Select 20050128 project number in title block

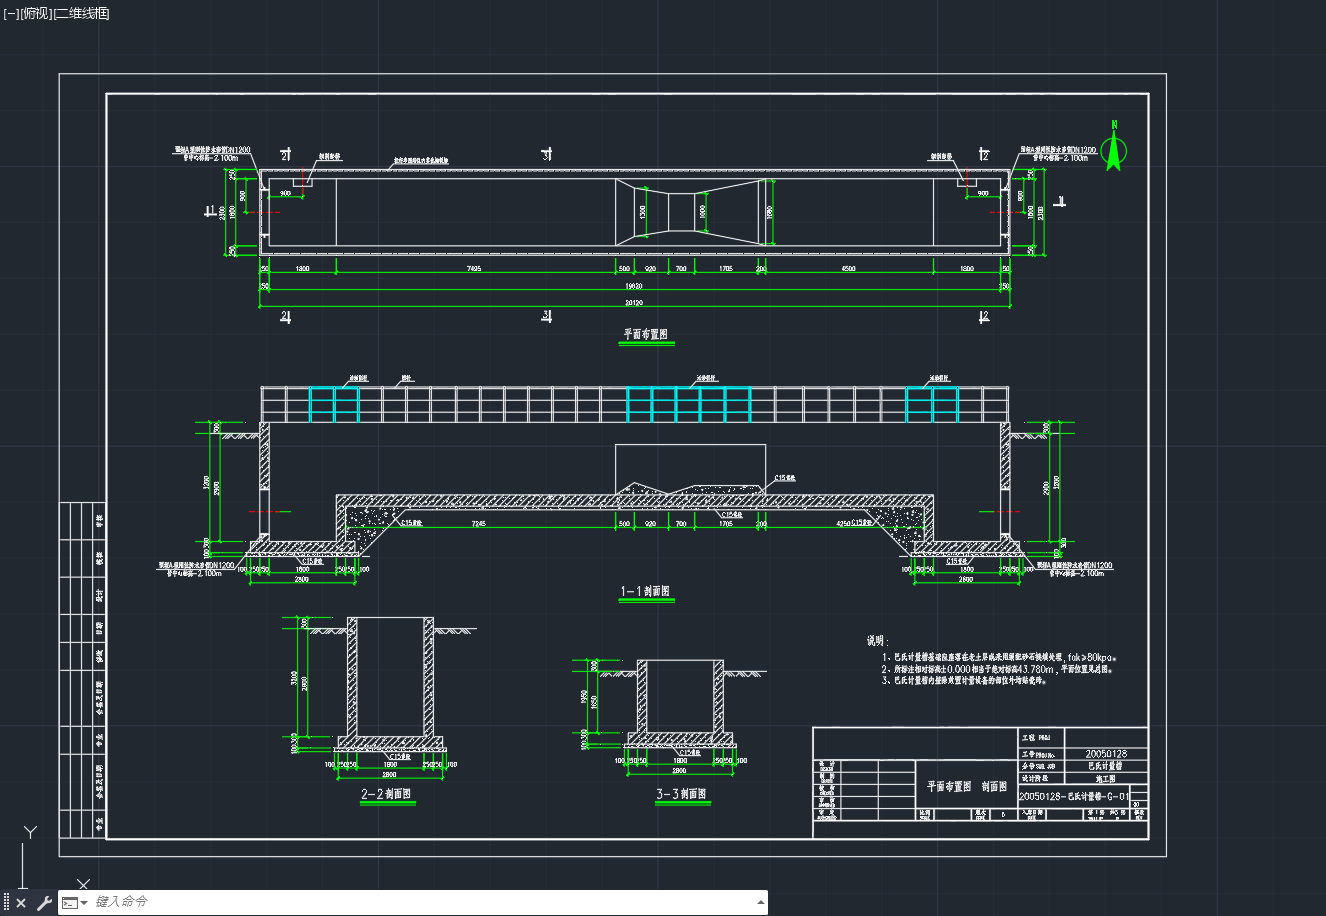(x=1106, y=754)
